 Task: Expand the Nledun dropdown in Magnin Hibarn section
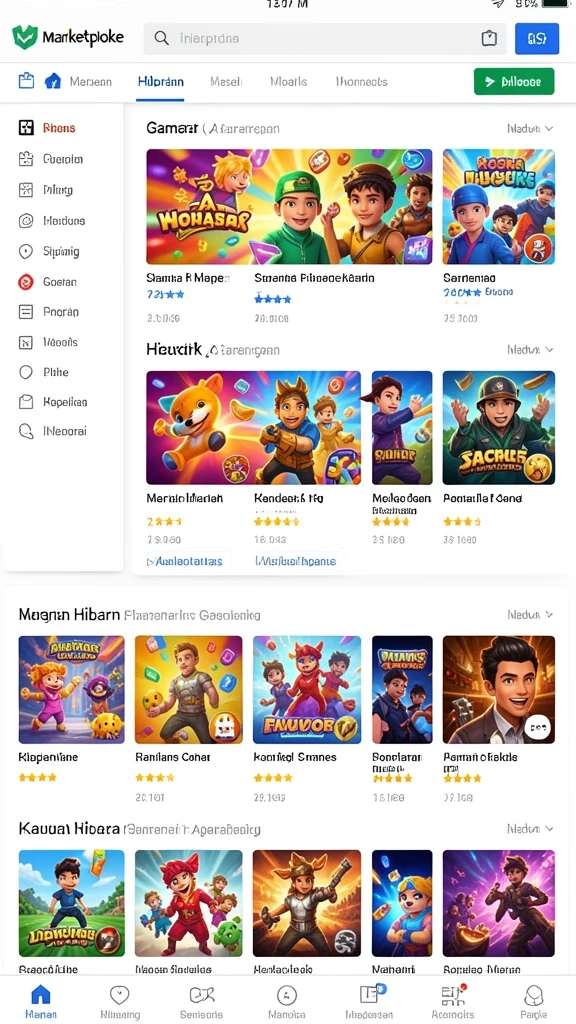(530, 615)
